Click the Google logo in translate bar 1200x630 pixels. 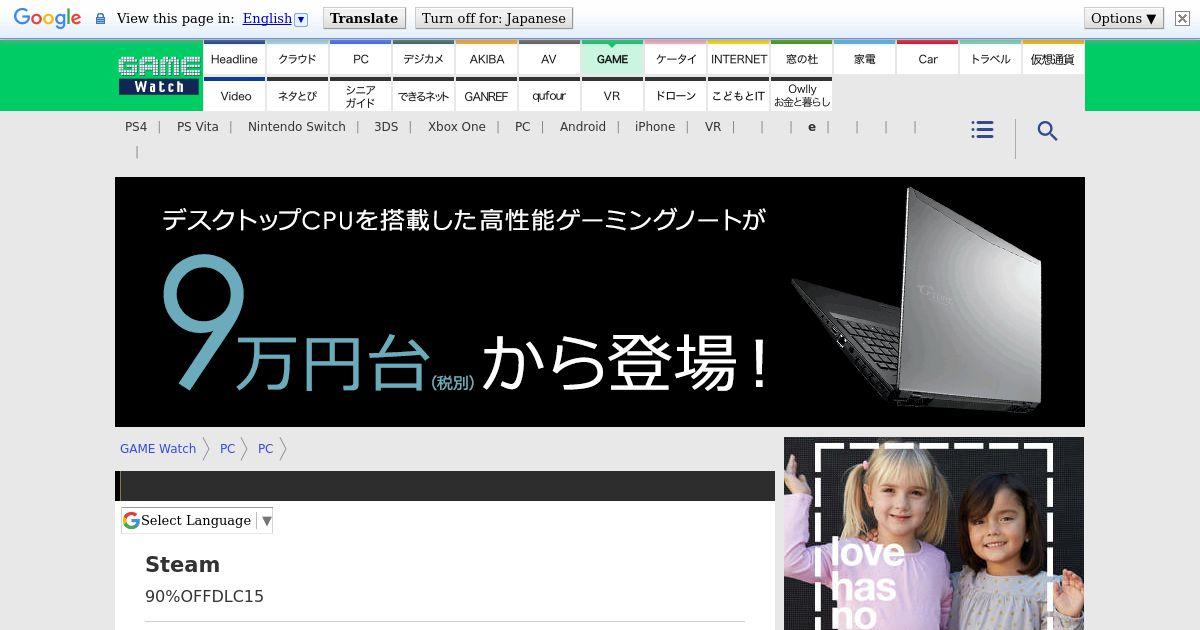tap(47, 18)
